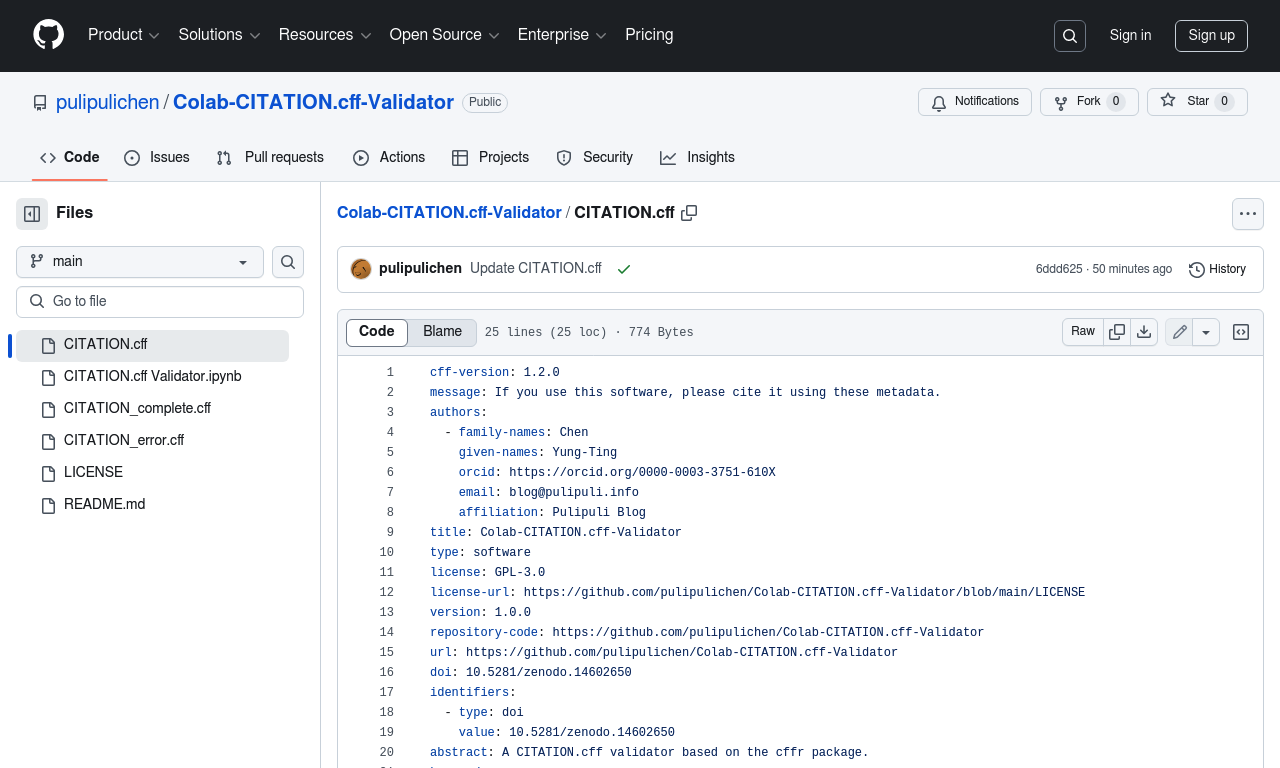Viewport: 1280px width, 768px height.
Task: Open the pulipulichen owner profile link
Action: tap(107, 102)
